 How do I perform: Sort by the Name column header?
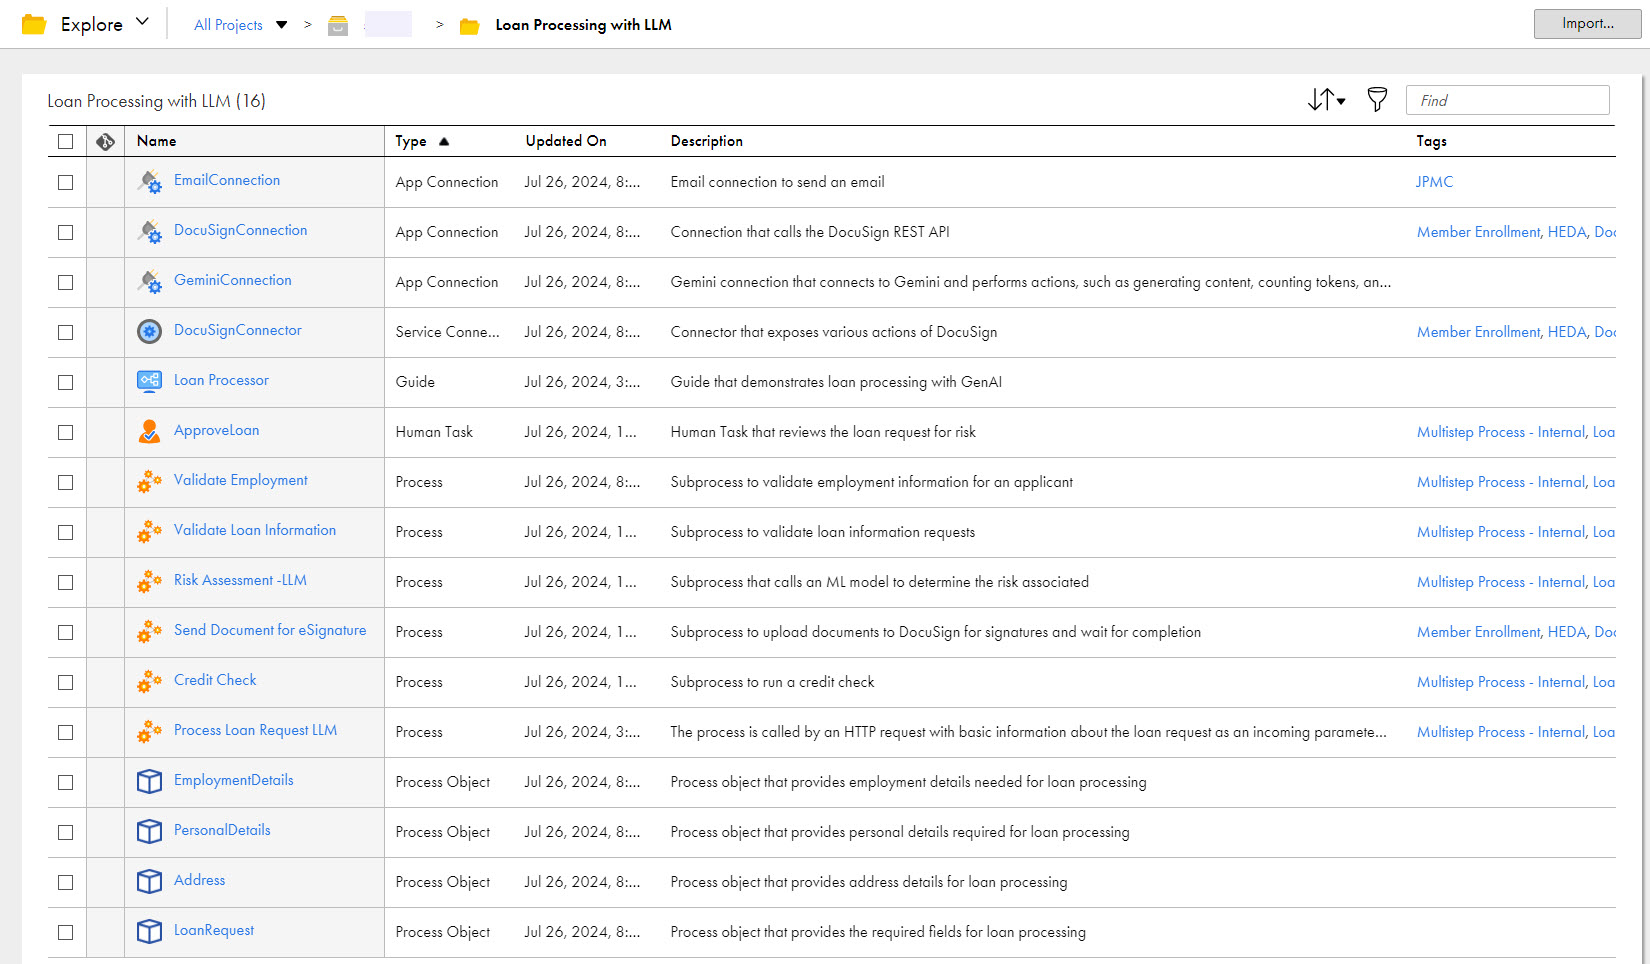[156, 141]
